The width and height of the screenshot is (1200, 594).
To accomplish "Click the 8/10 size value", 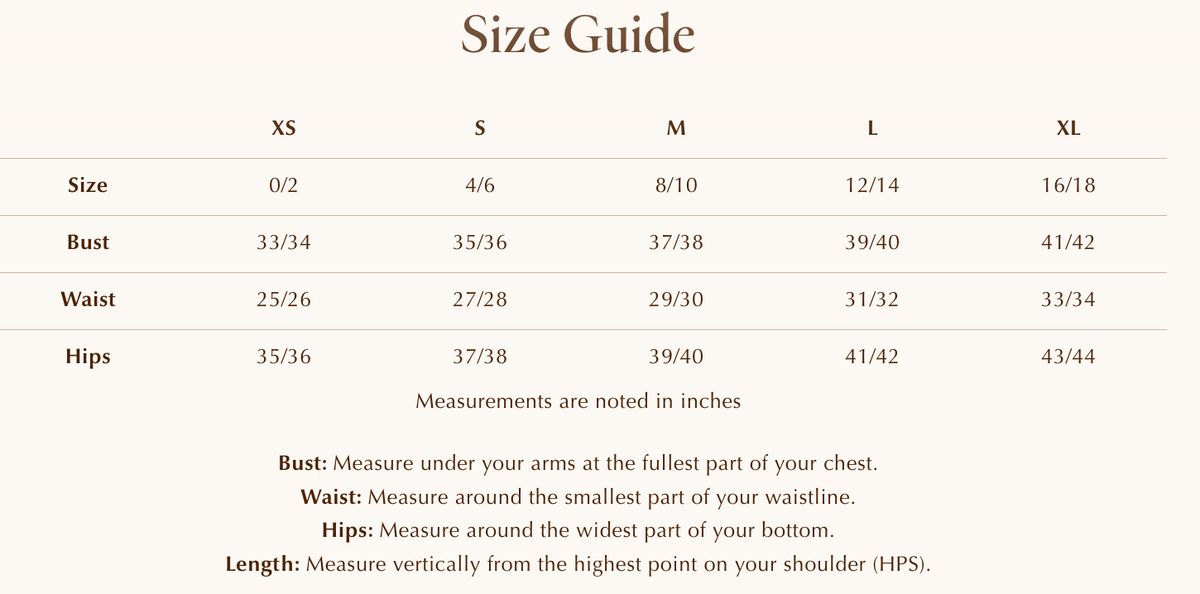I will 676,186.
